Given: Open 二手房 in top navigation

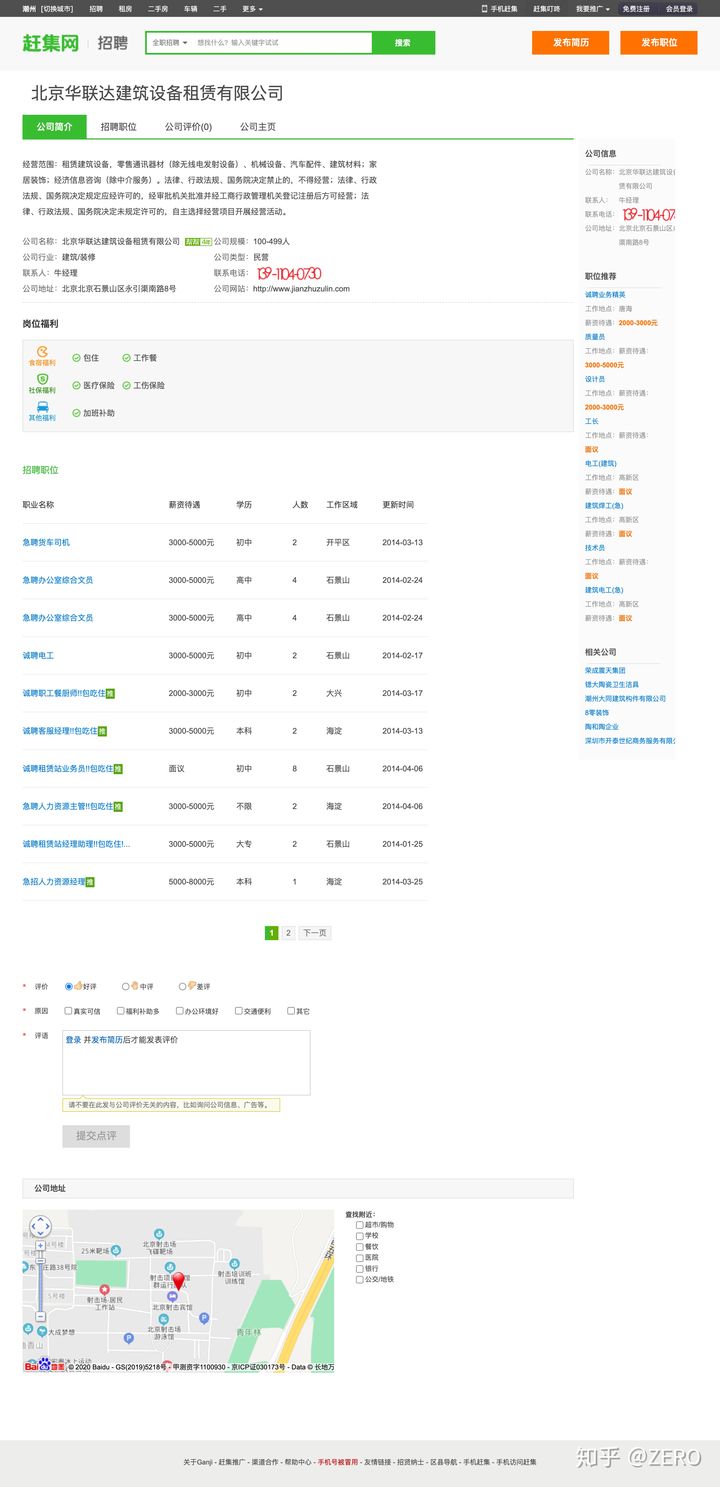Looking at the screenshot, I should click(x=158, y=8).
